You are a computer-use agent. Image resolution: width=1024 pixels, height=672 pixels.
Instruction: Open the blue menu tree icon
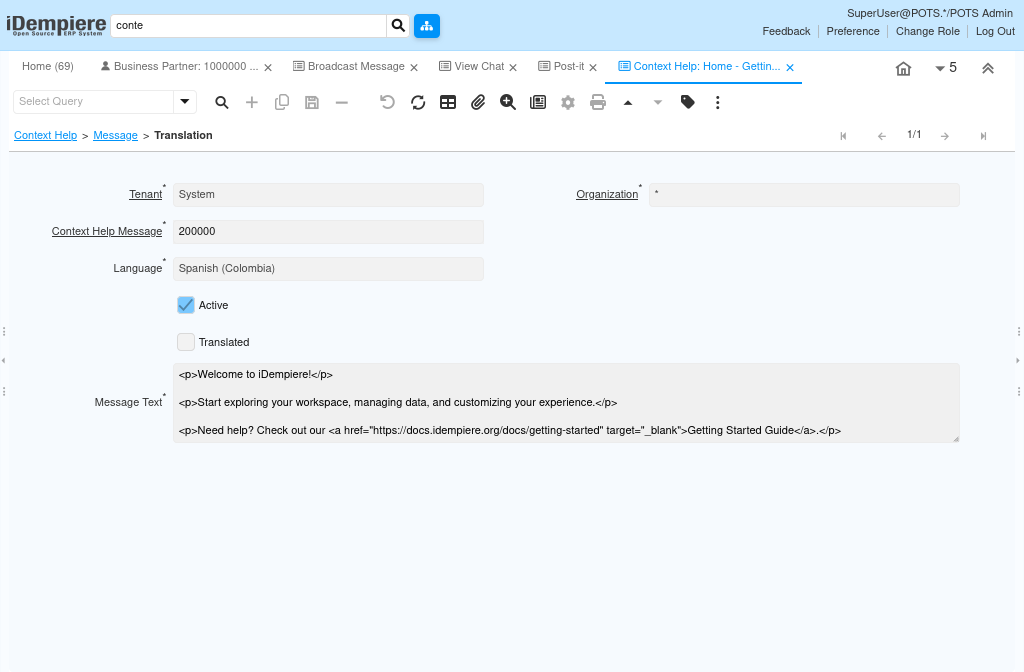[x=426, y=25]
